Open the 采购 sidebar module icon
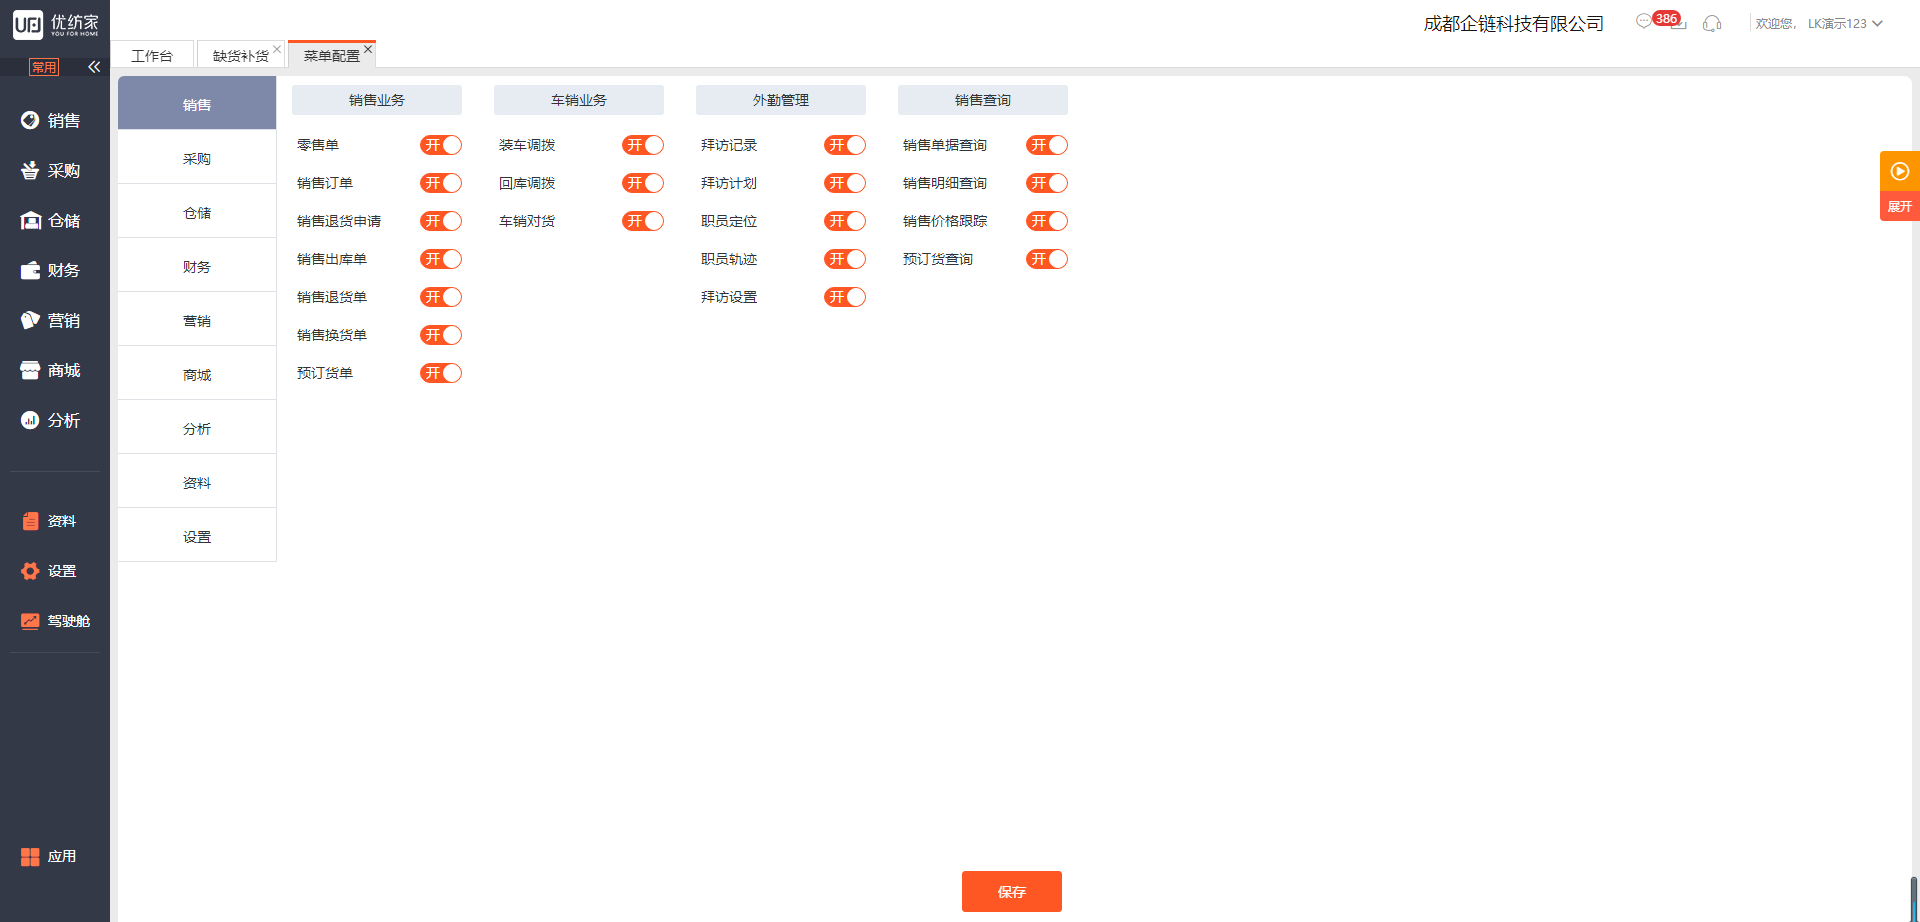 tap(30, 171)
